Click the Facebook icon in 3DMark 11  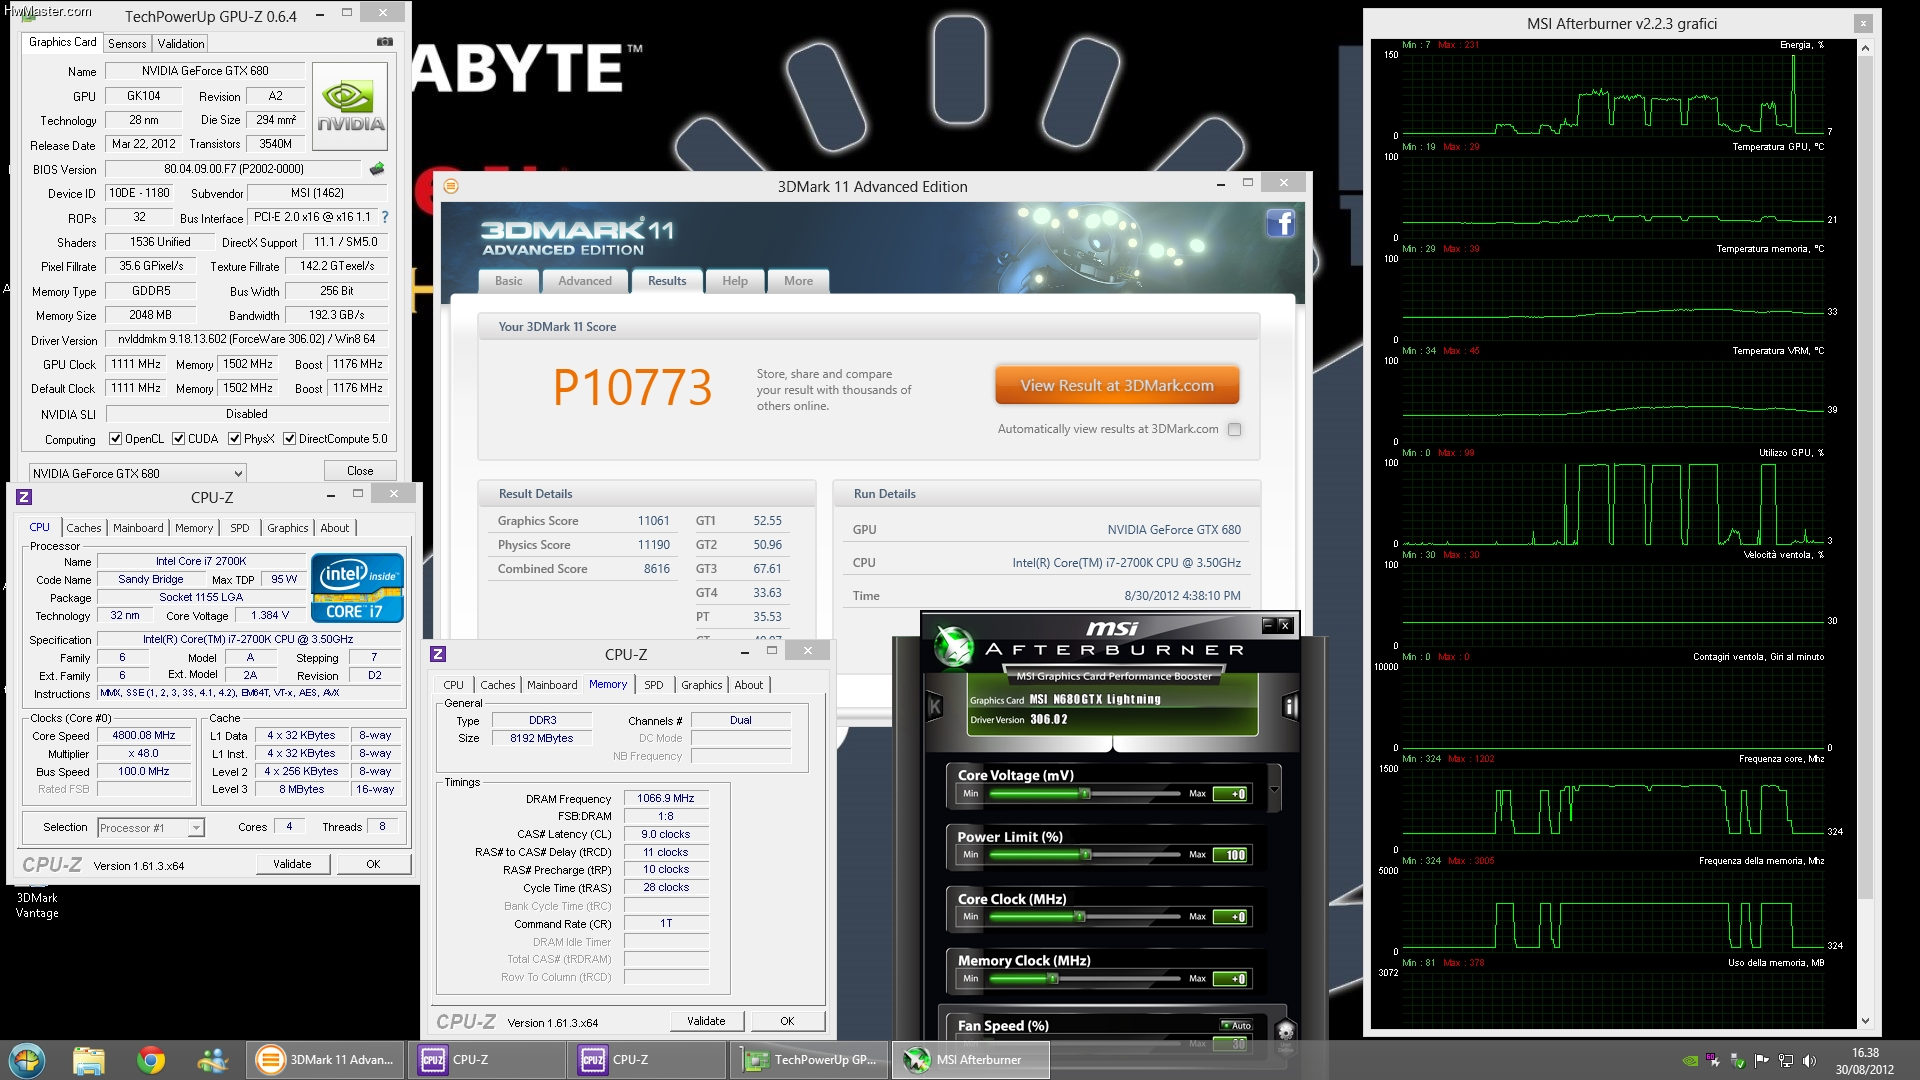[x=1280, y=222]
